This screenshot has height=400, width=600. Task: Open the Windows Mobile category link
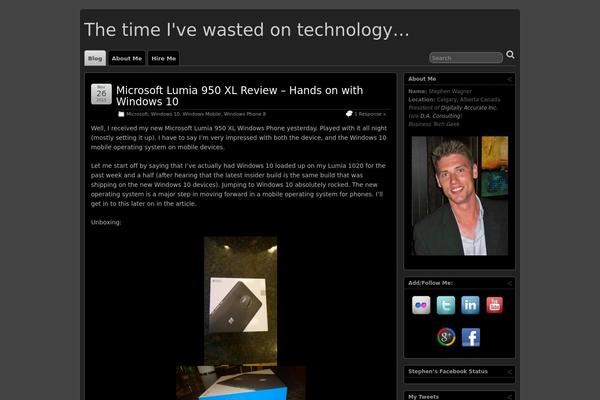point(201,114)
